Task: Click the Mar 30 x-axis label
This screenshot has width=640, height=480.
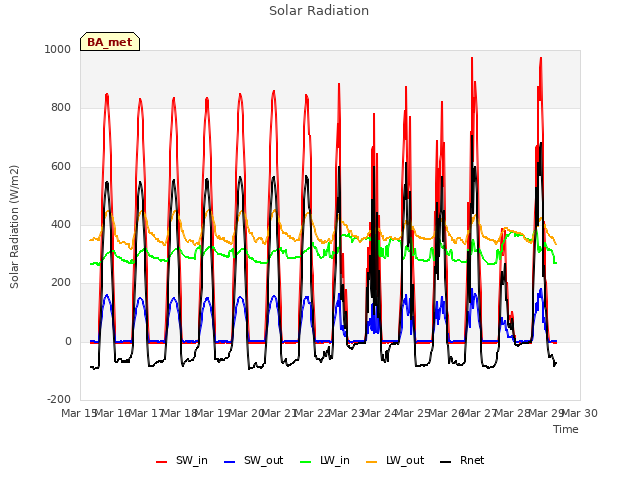Action: pos(580,413)
